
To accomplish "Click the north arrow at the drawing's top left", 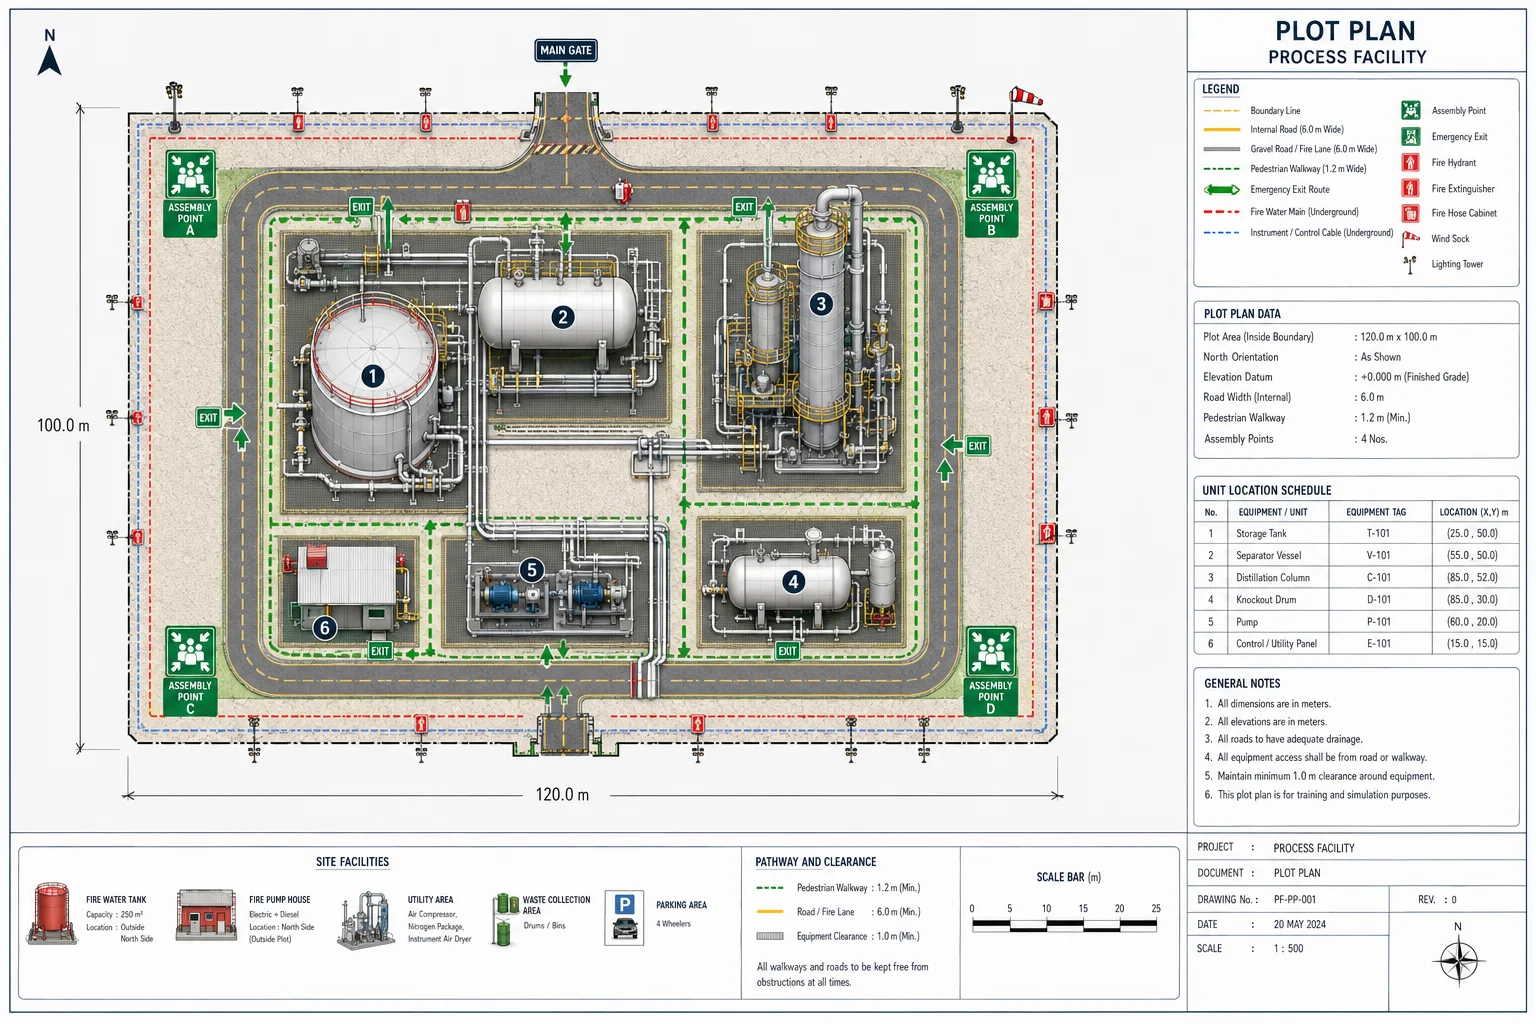I will coord(49,53).
